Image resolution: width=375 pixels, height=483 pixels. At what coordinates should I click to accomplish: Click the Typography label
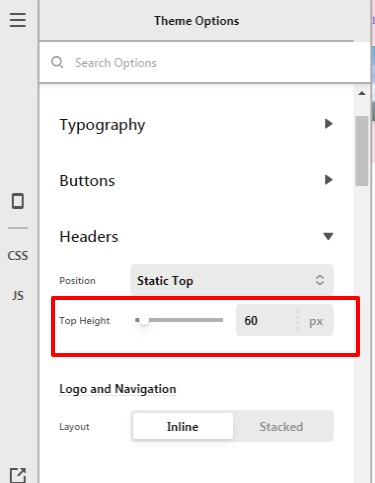102,125
